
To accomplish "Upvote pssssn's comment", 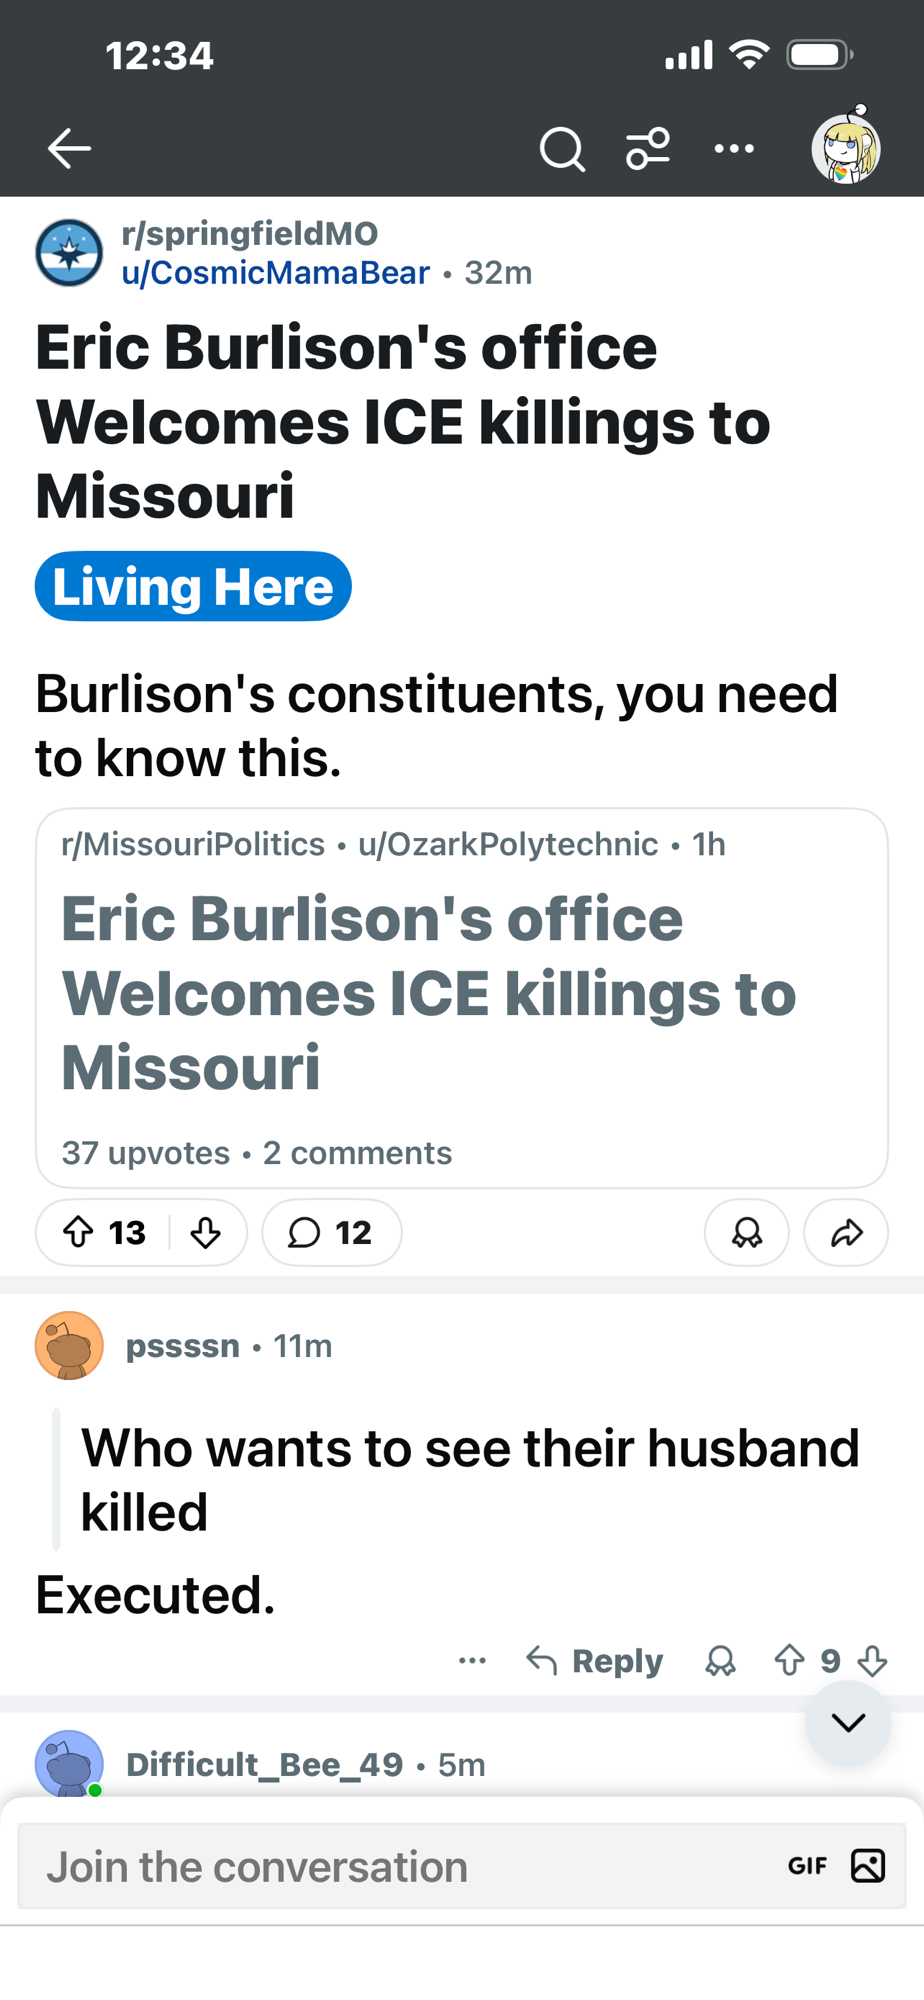I will click(x=789, y=1661).
